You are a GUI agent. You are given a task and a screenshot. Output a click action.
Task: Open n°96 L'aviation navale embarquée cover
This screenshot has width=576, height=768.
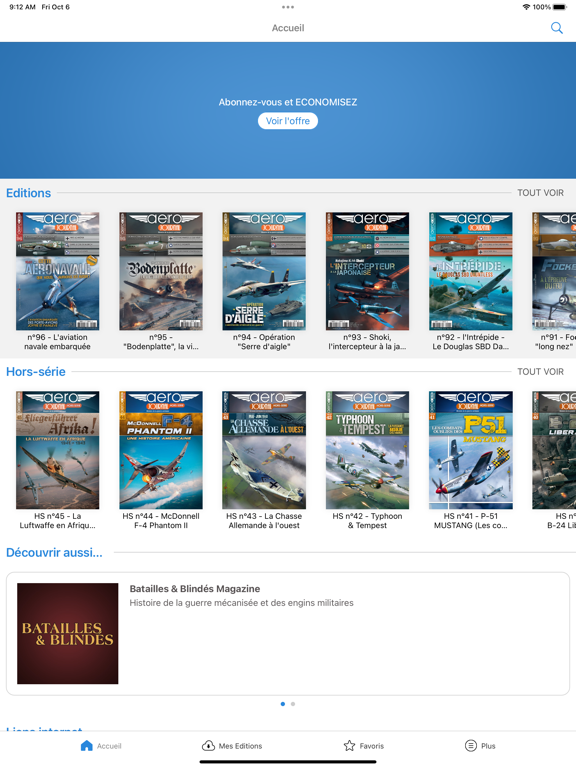coord(57,271)
